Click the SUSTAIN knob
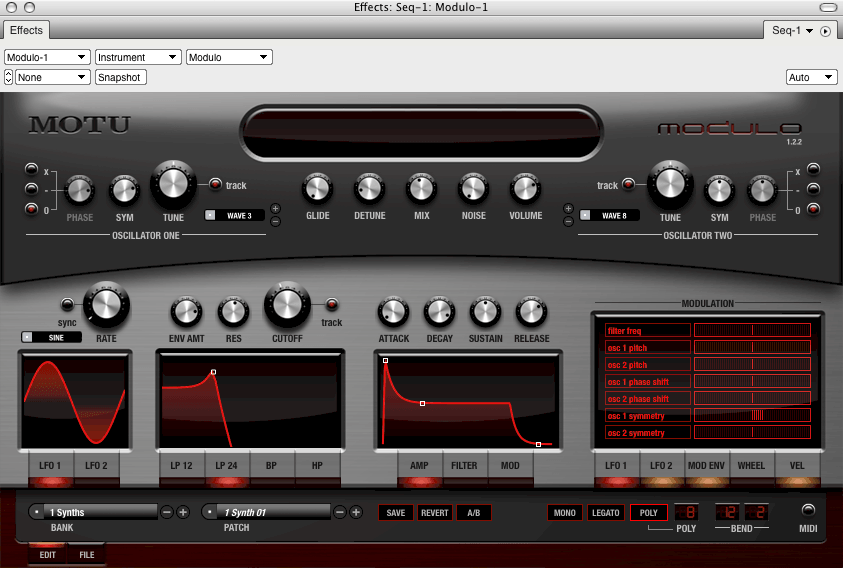The width and height of the screenshot is (843, 568). point(485,311)
